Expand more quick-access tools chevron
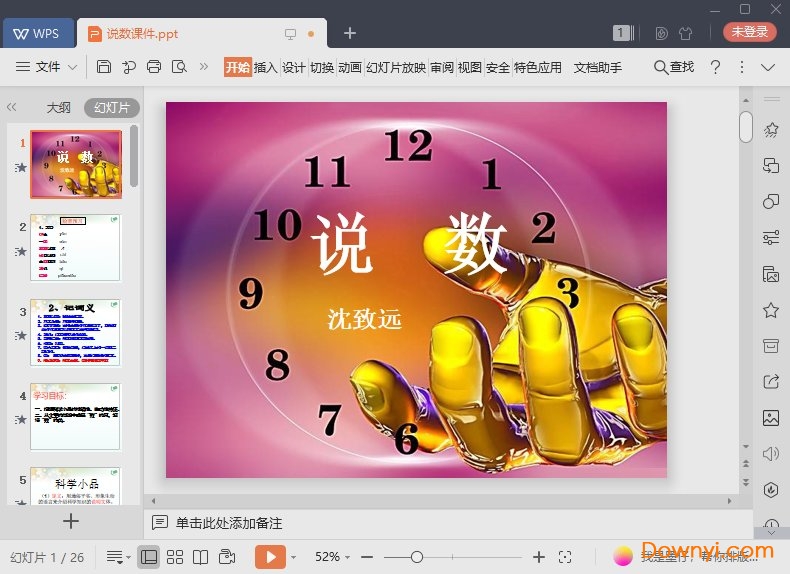Viewport: 790px width, 574px height. [204, 67]
